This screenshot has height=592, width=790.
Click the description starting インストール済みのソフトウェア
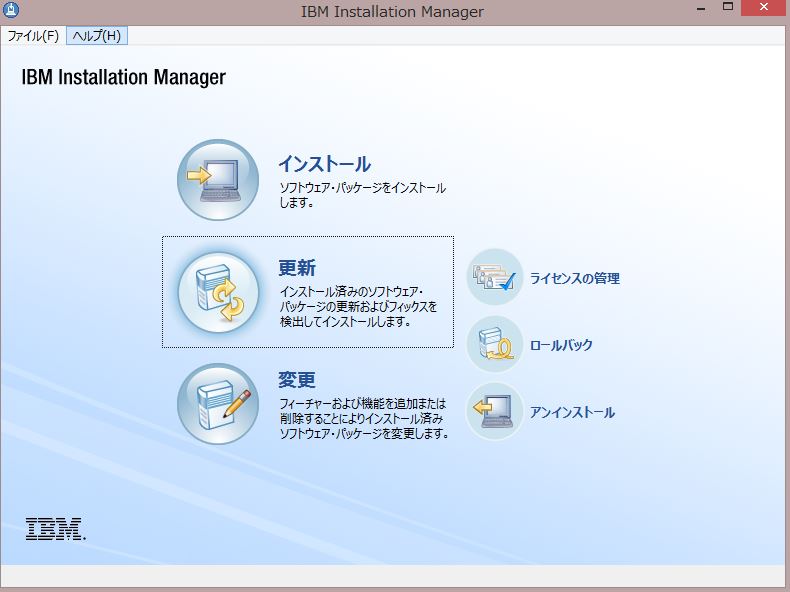(x=358, y=306)
